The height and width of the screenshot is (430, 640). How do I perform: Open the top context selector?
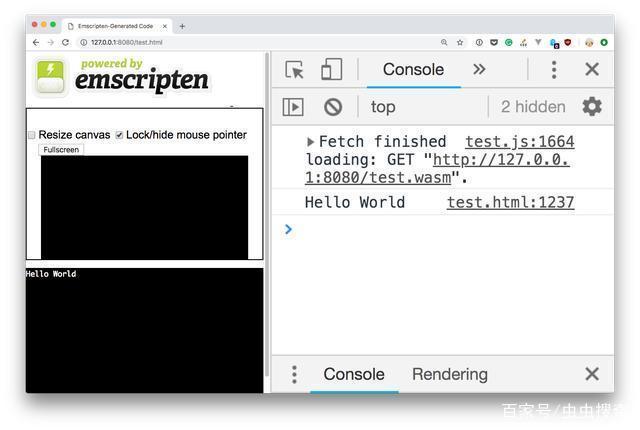pyautogui.click(x=383, y=107)
